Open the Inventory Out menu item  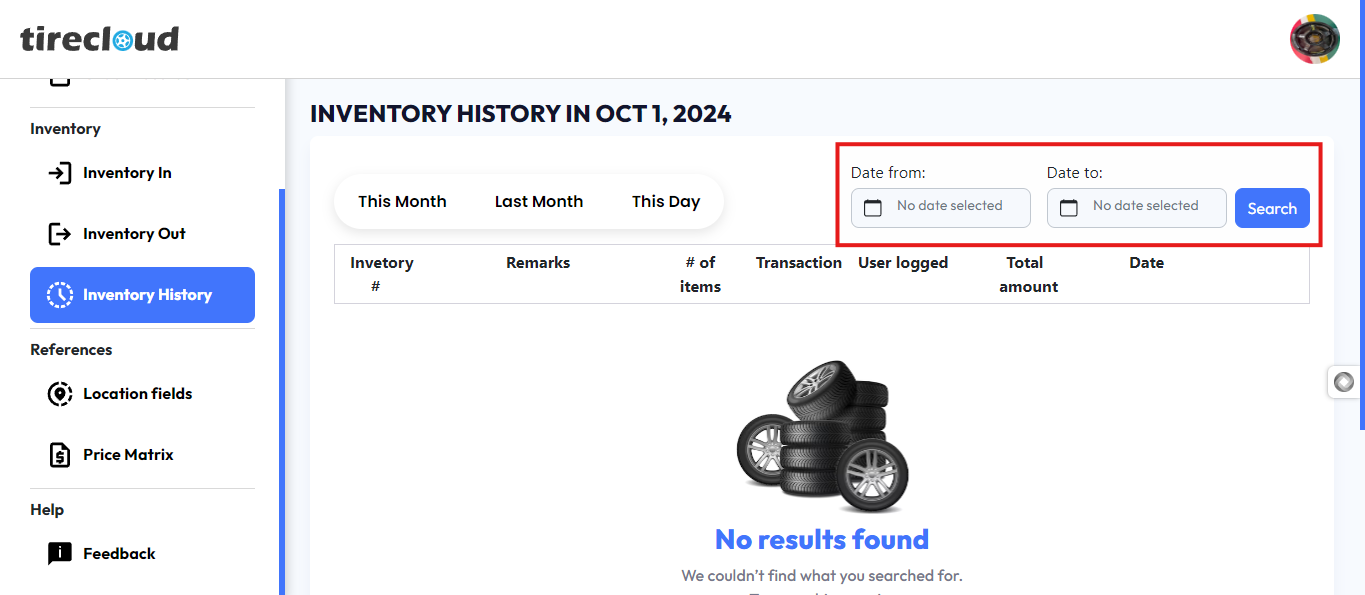(134, 234)
